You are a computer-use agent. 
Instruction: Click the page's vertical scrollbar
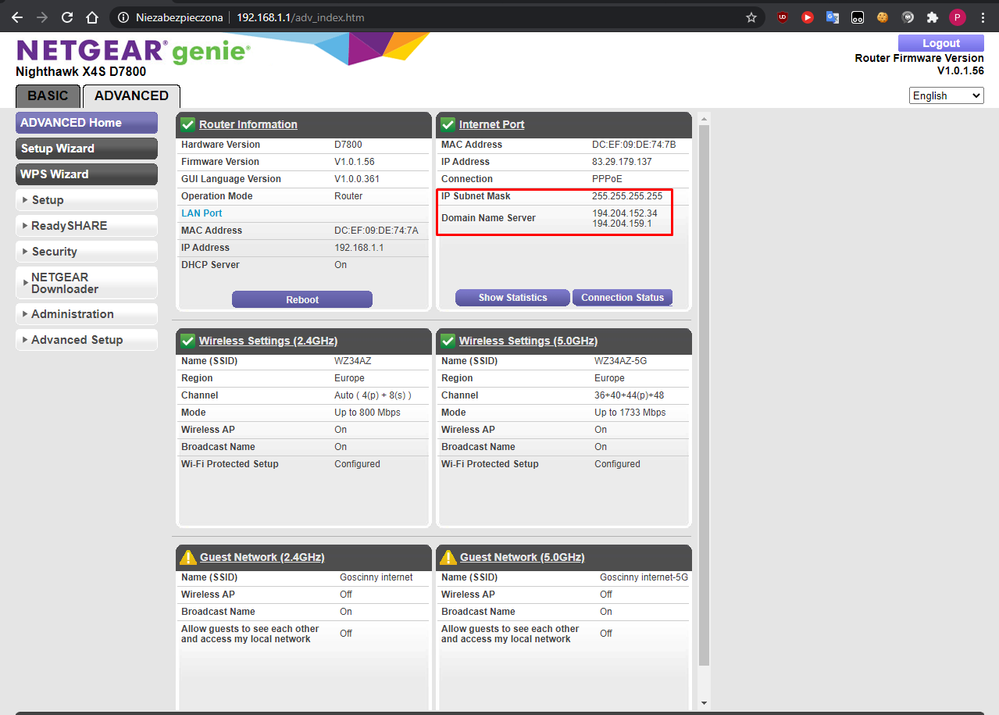pos(704,400)
